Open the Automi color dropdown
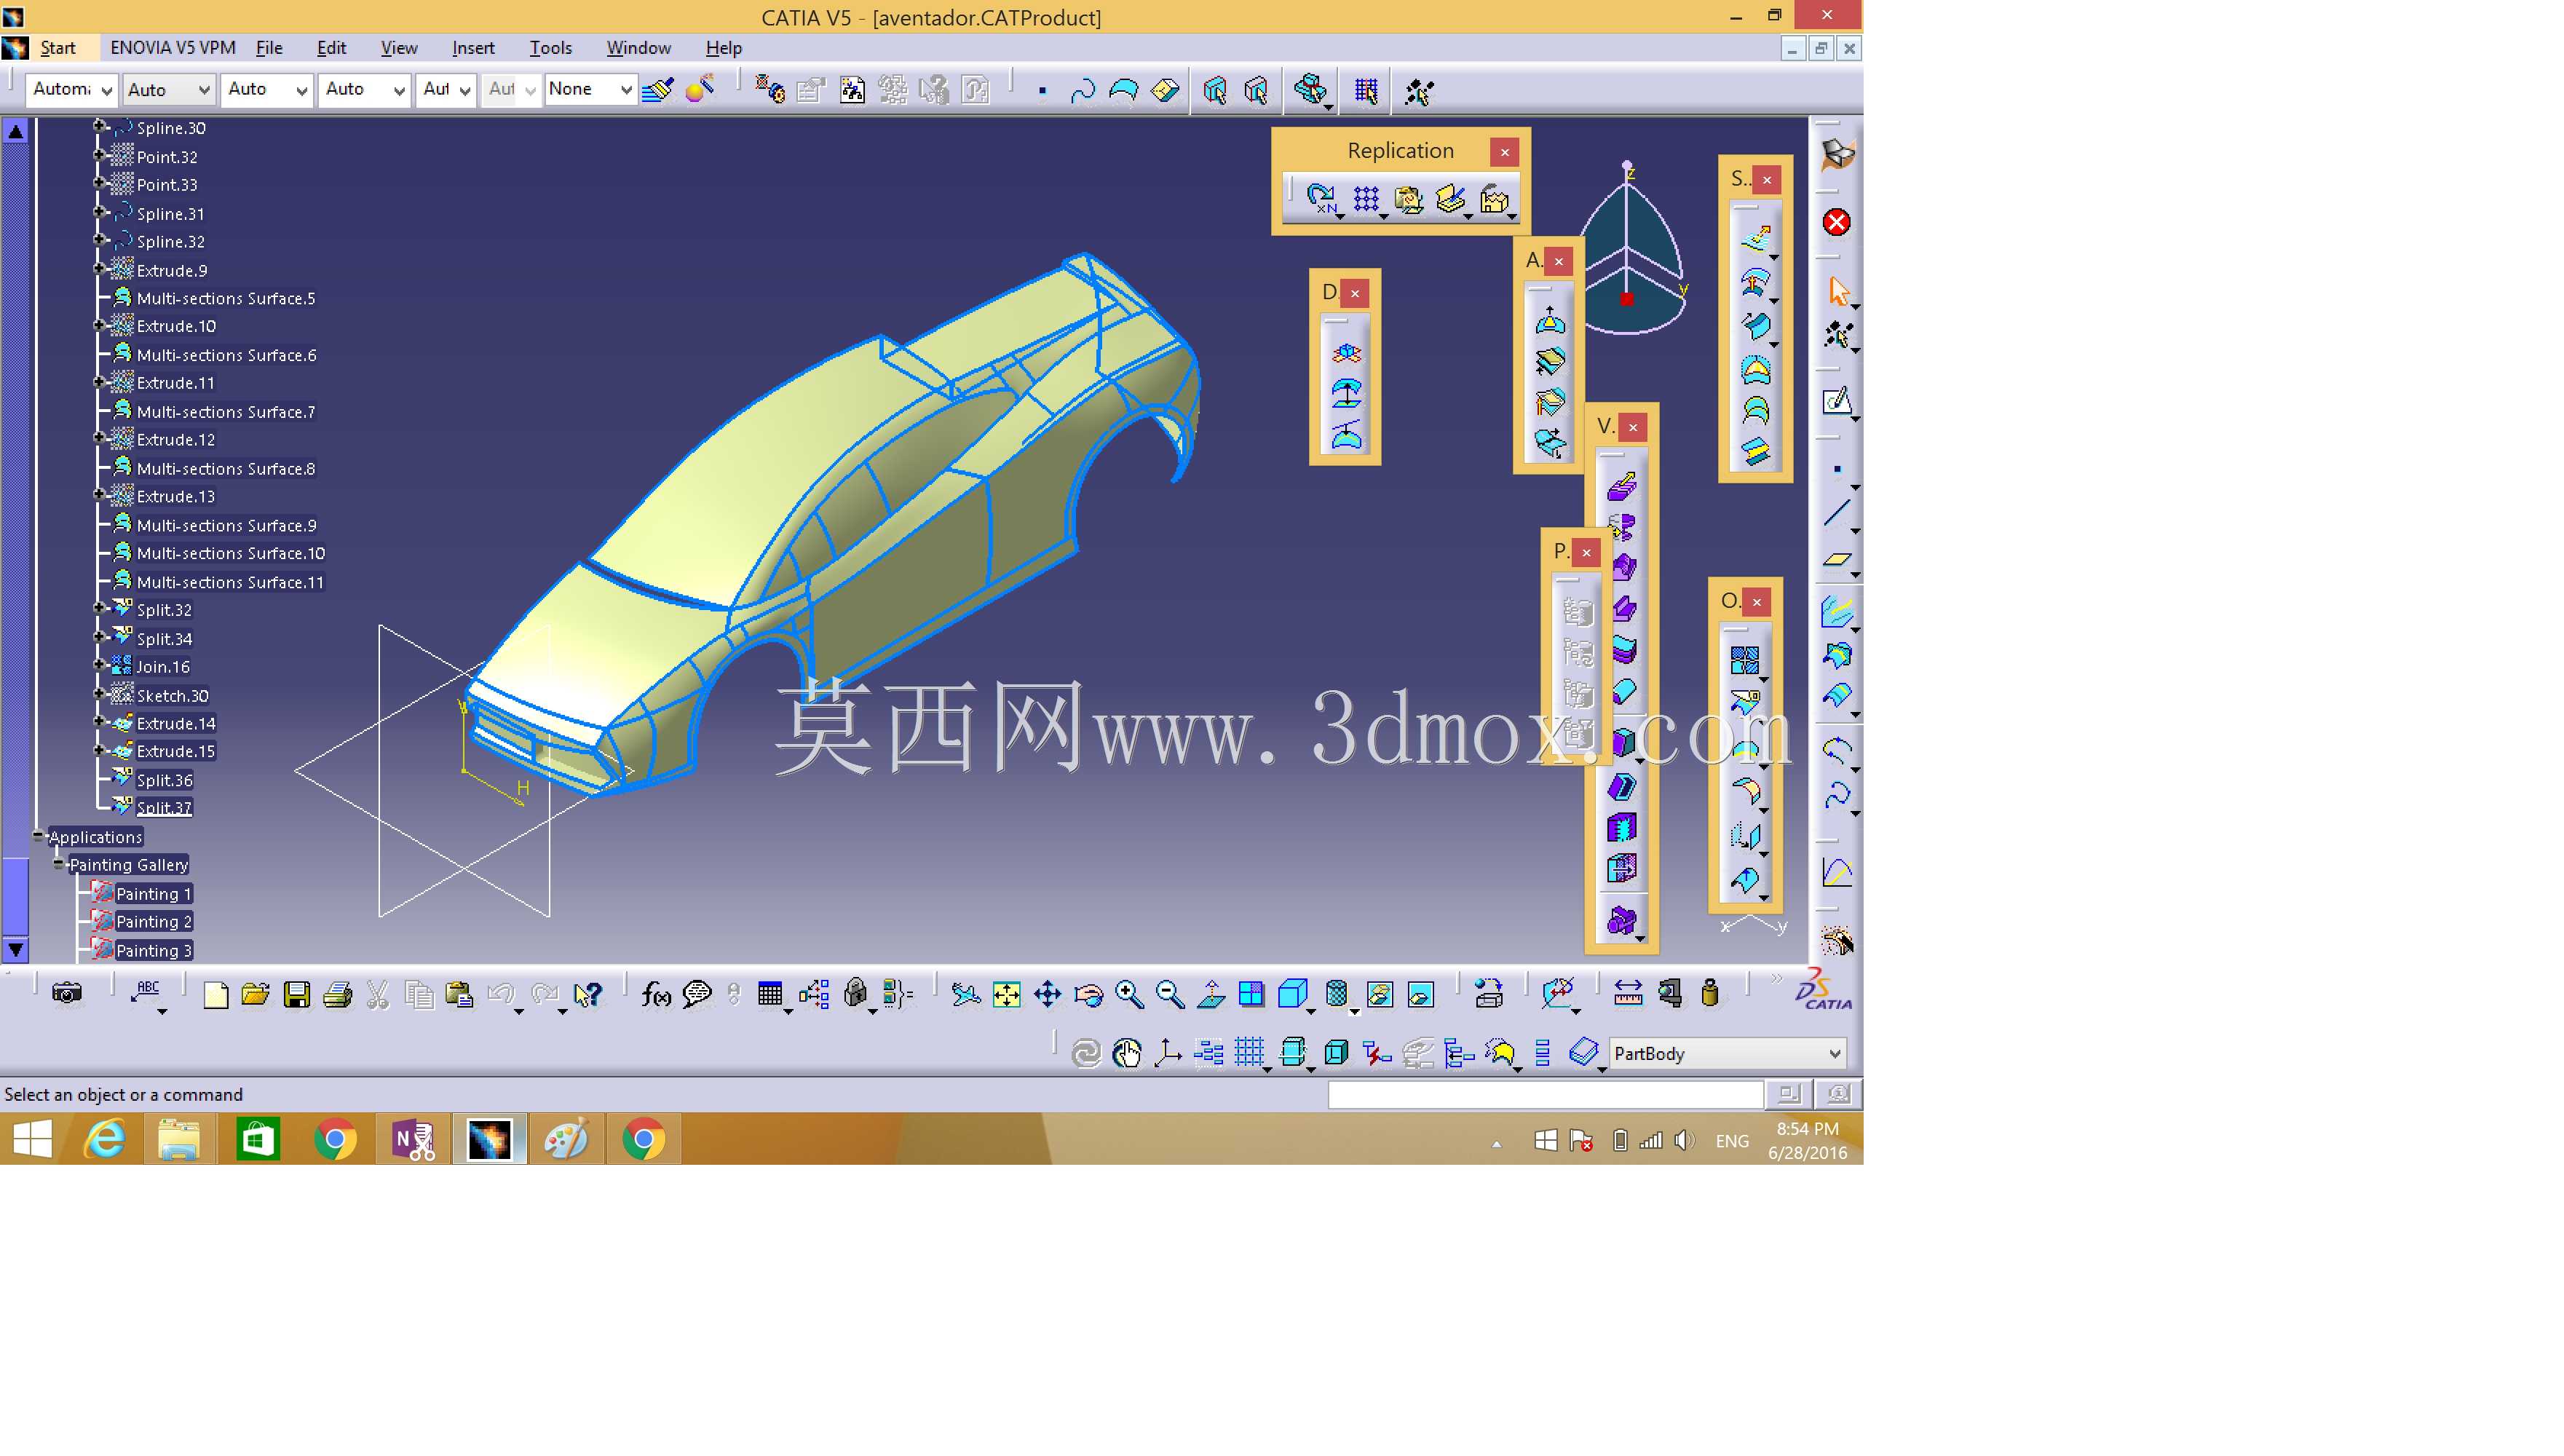This screenshot has width=2564, height=1456. (x=71, y=90)
